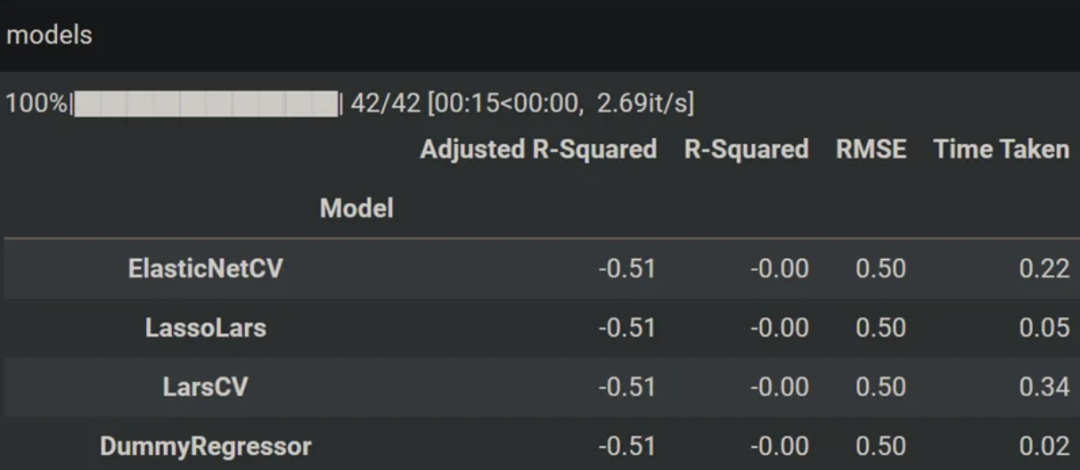Image resolution: width=1080 pixels, height=470 pixels.
Task: Click the 100% progress label
Action: pos(37,103)
